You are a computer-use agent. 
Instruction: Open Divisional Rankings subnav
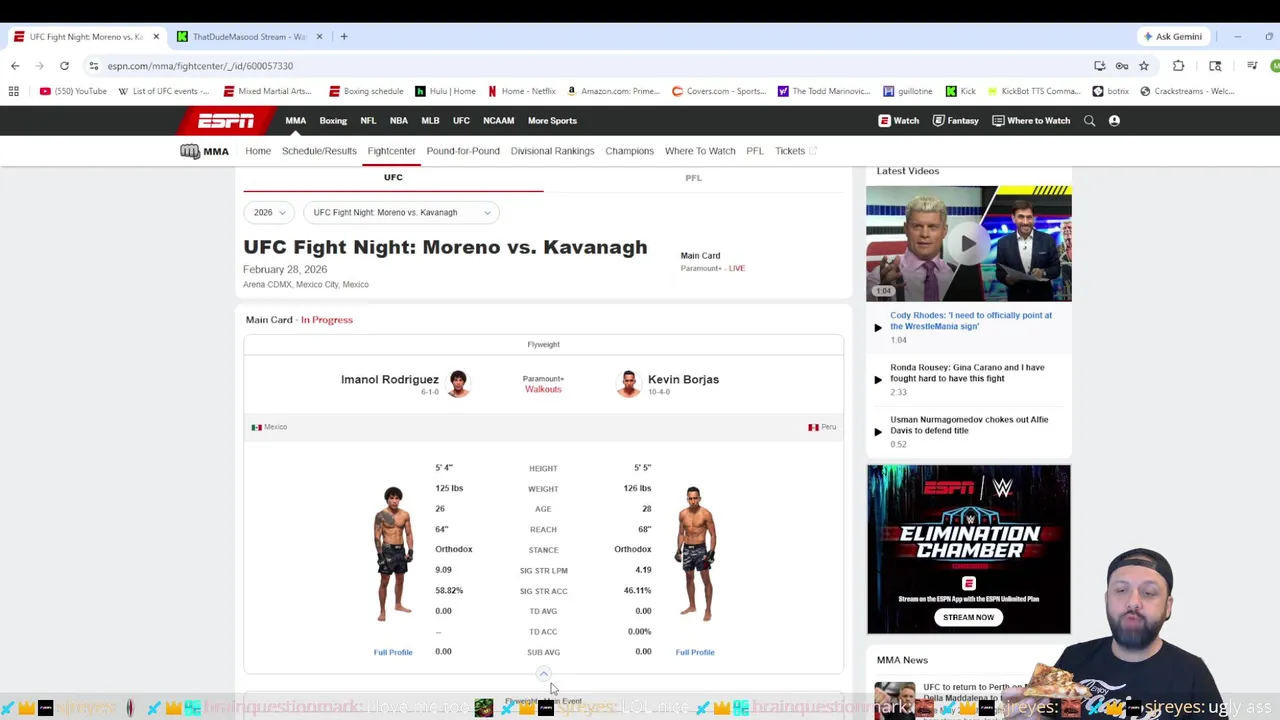click(552, 151)
